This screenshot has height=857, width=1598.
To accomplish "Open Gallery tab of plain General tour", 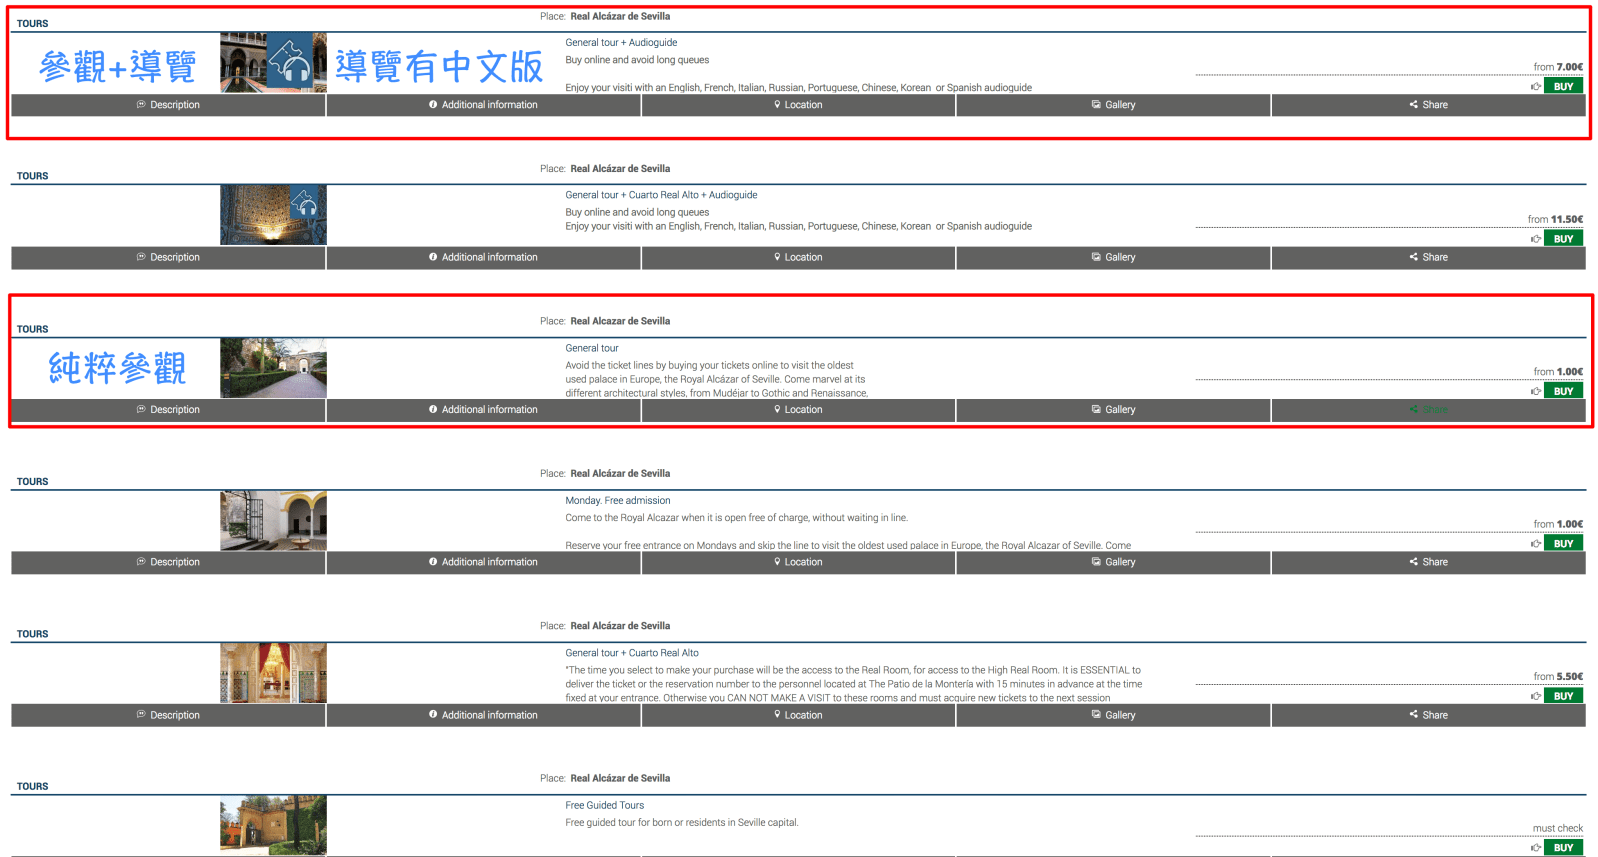I will [1113, 410].
